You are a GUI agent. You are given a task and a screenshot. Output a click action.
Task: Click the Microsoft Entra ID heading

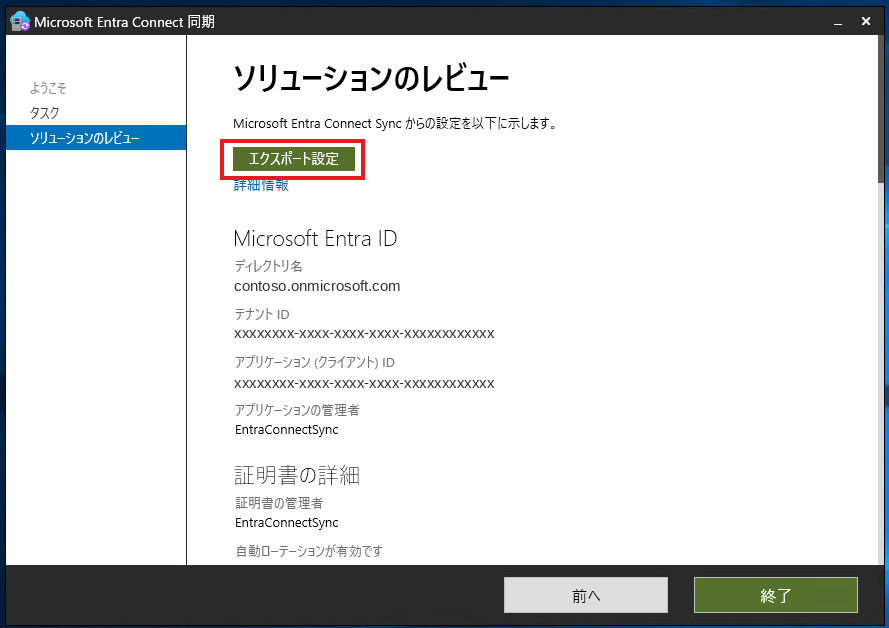coord(315,239)
